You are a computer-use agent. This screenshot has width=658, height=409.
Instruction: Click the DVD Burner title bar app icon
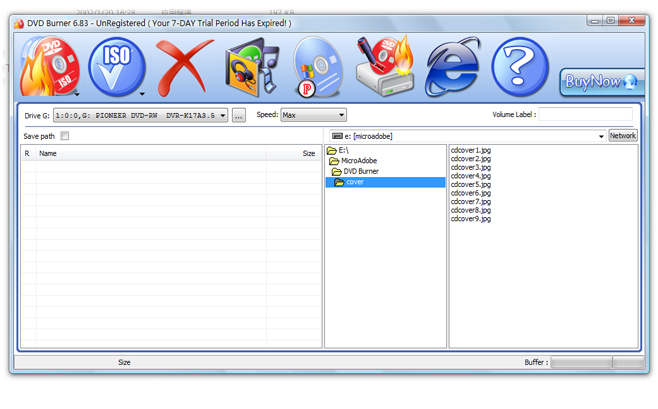19,23
